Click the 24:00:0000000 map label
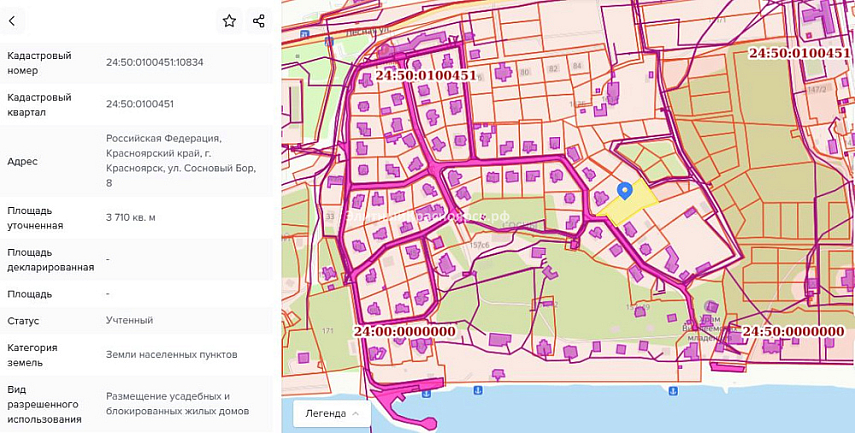This screenshot has width=855, height=433. [404, 331]
